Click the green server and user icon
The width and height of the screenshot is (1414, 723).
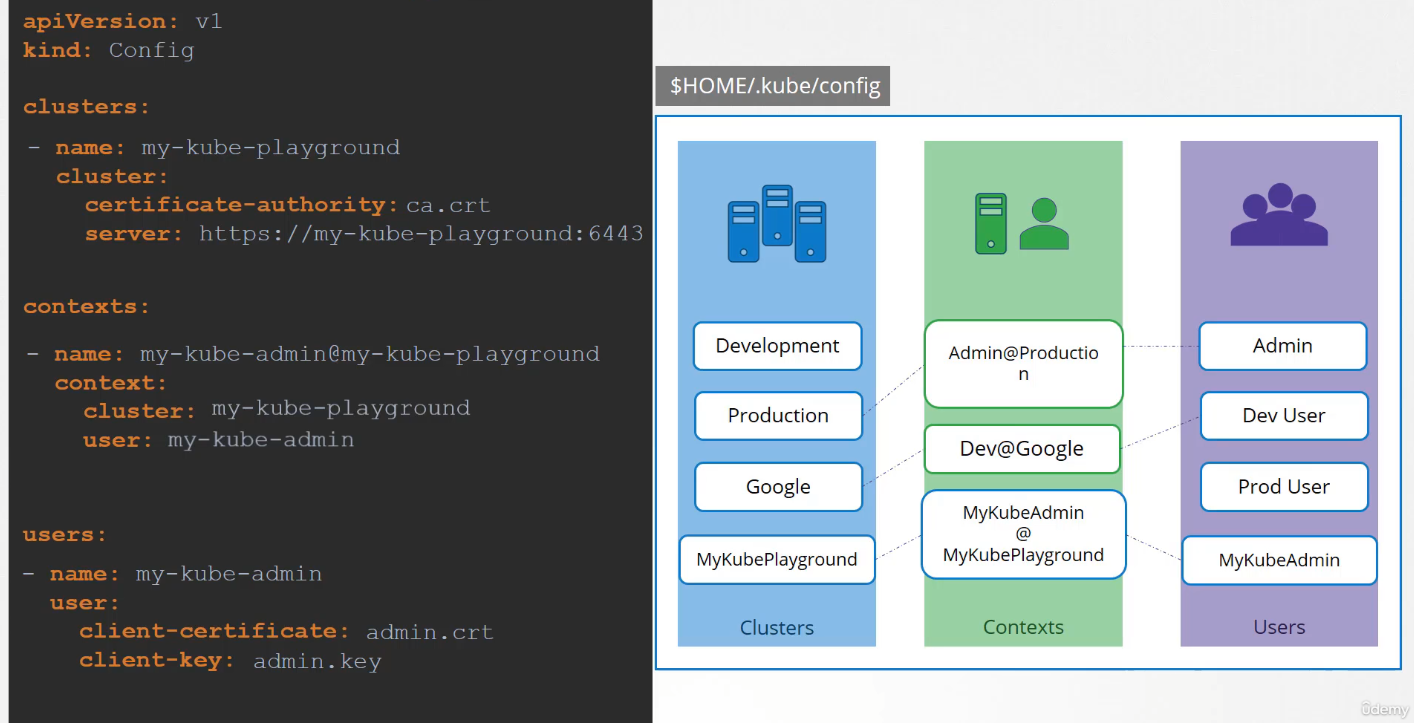[1022, 222]
